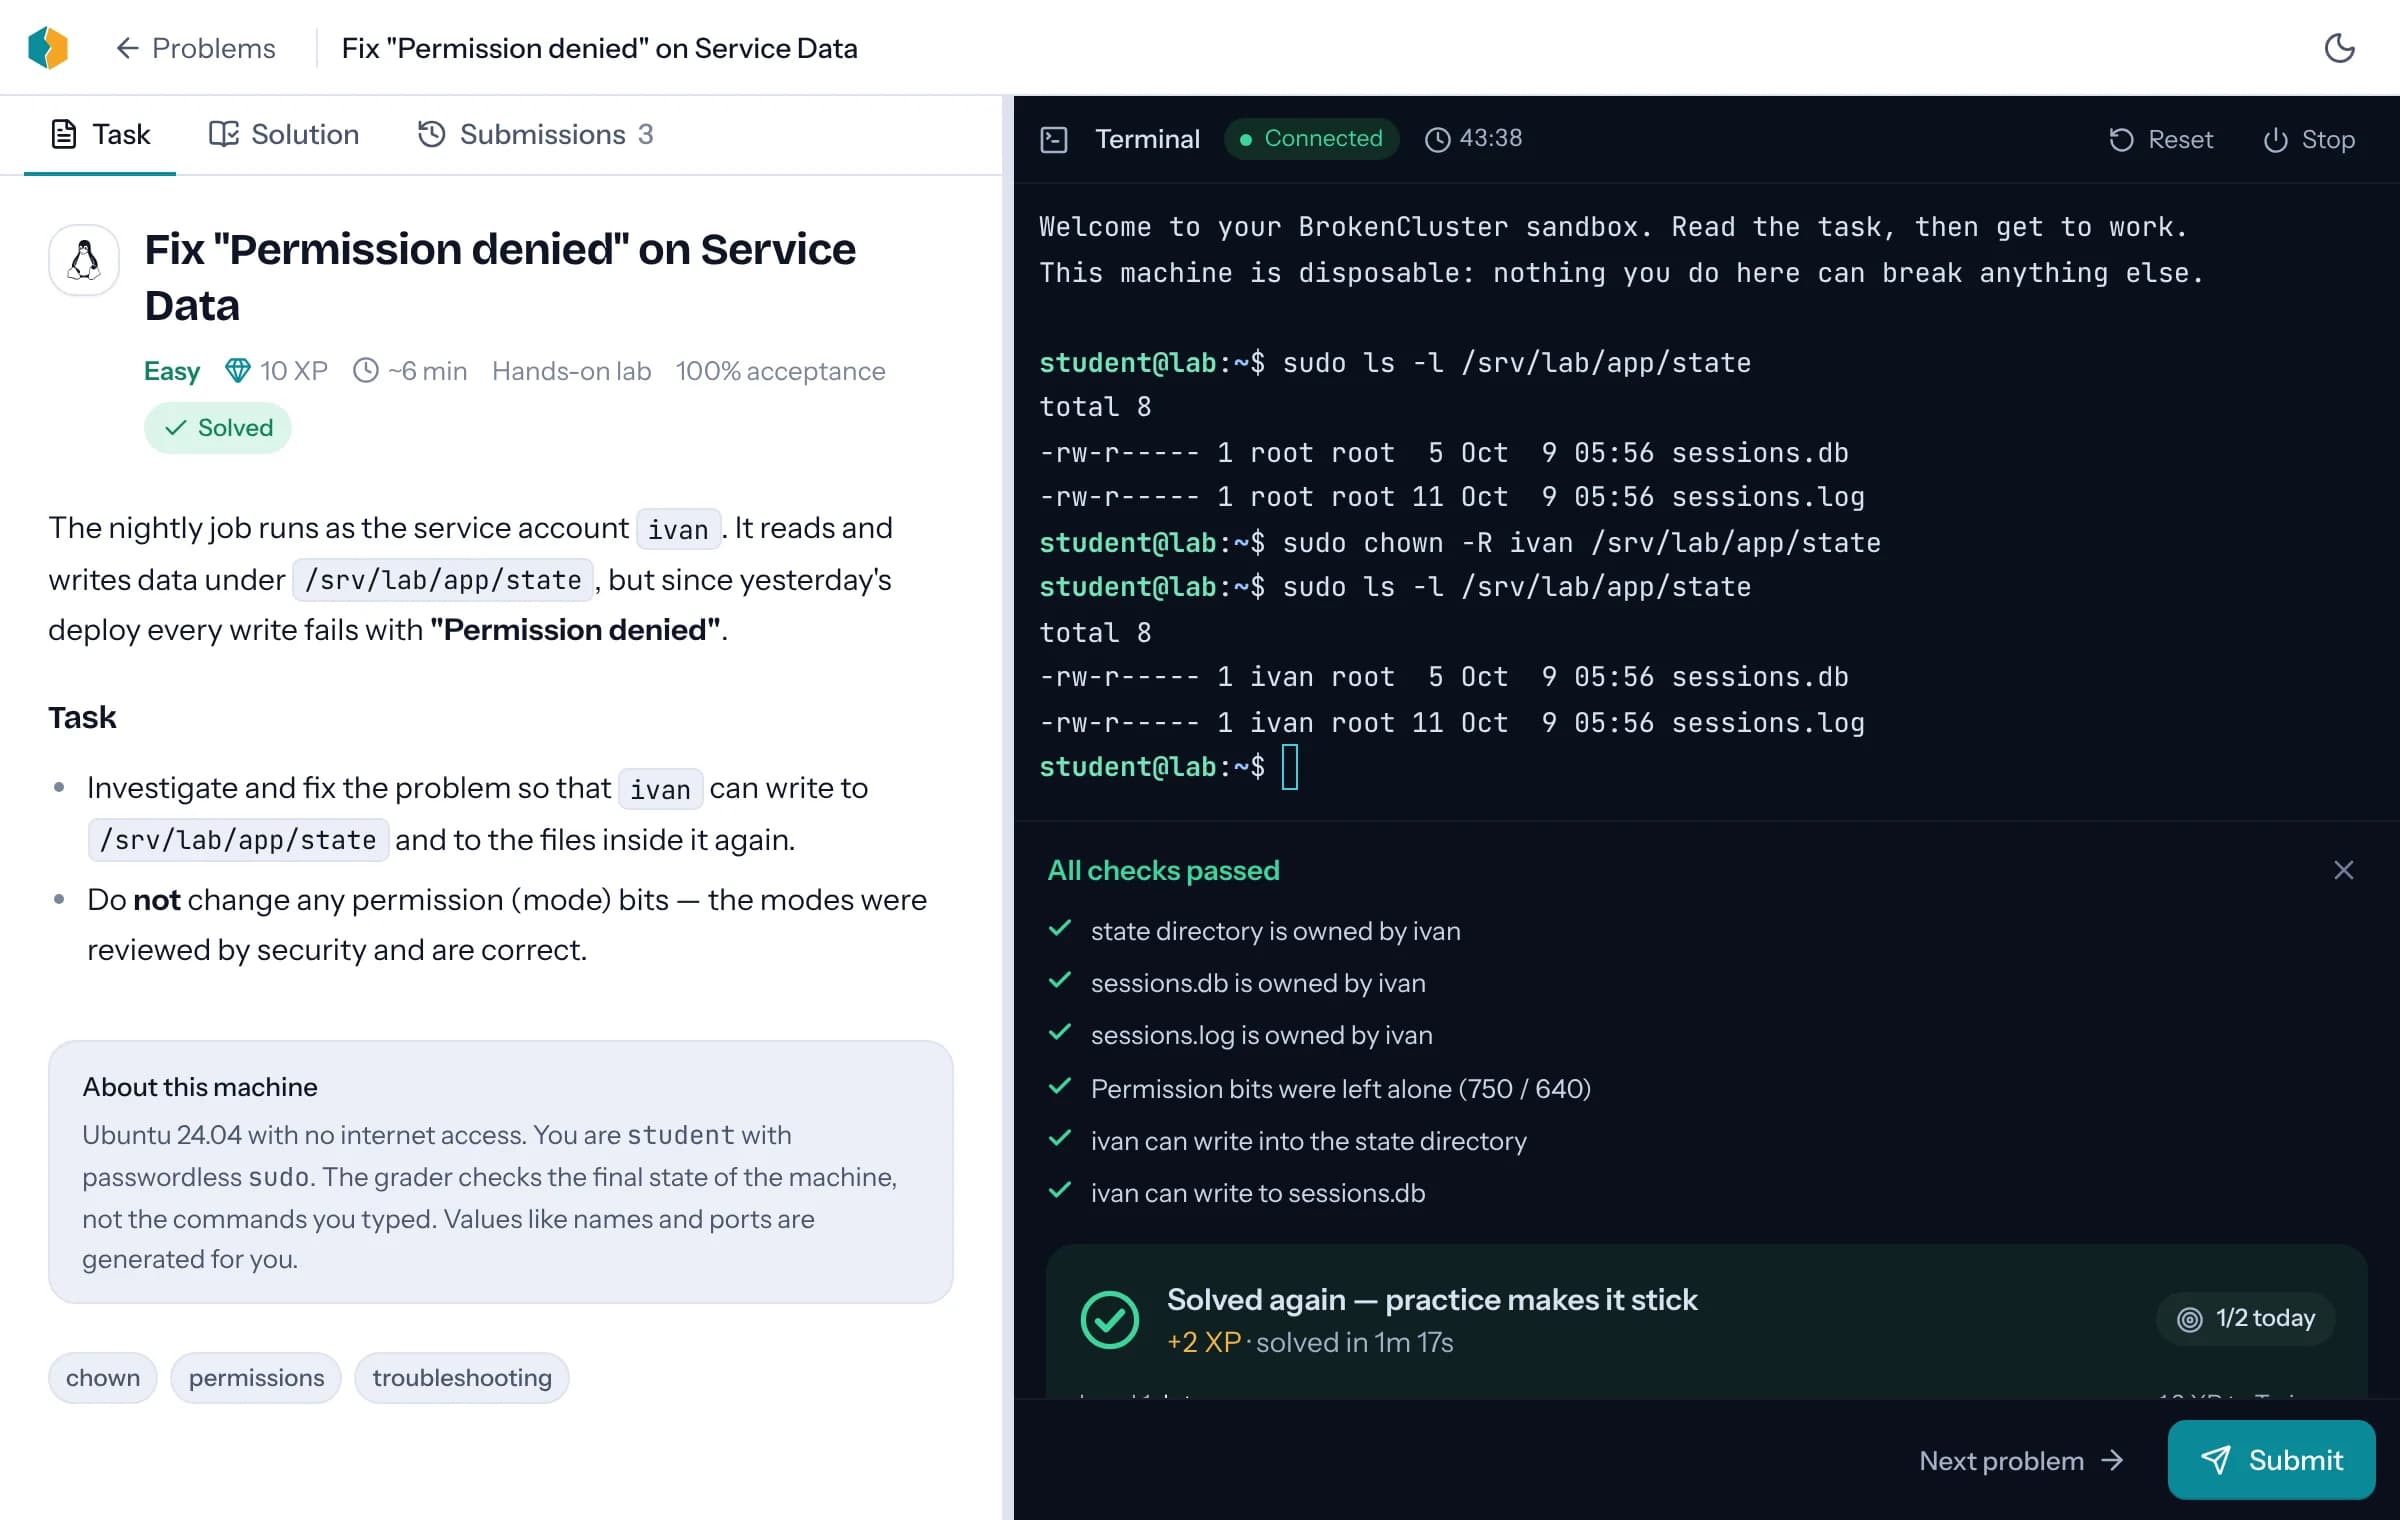Image resolution: width=2400 pixels, height=1520 pixels.
Task: Click the Connected status badge
Action: pos(1310,138)
